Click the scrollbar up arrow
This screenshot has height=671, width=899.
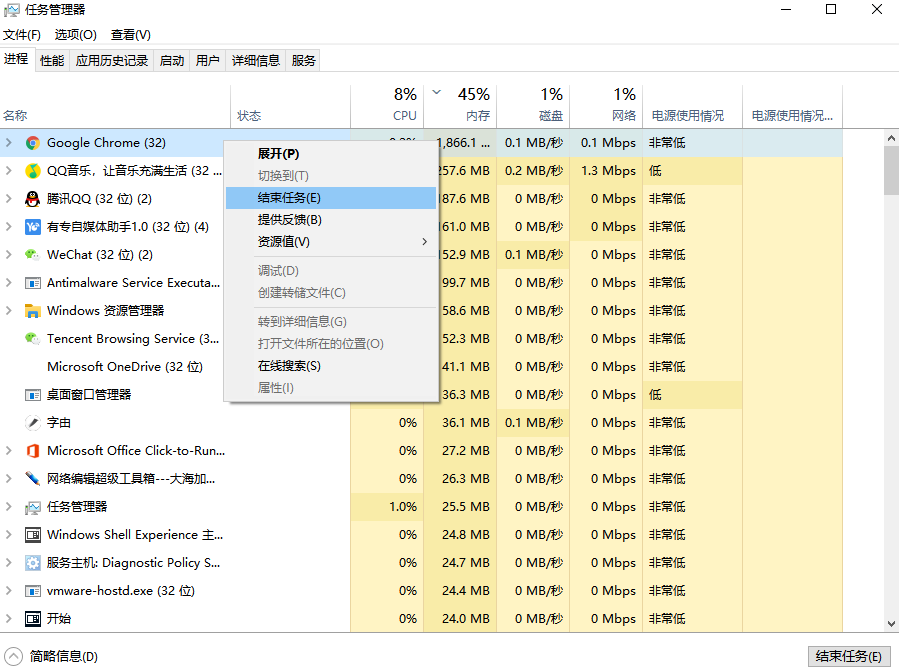coord(891,138)
